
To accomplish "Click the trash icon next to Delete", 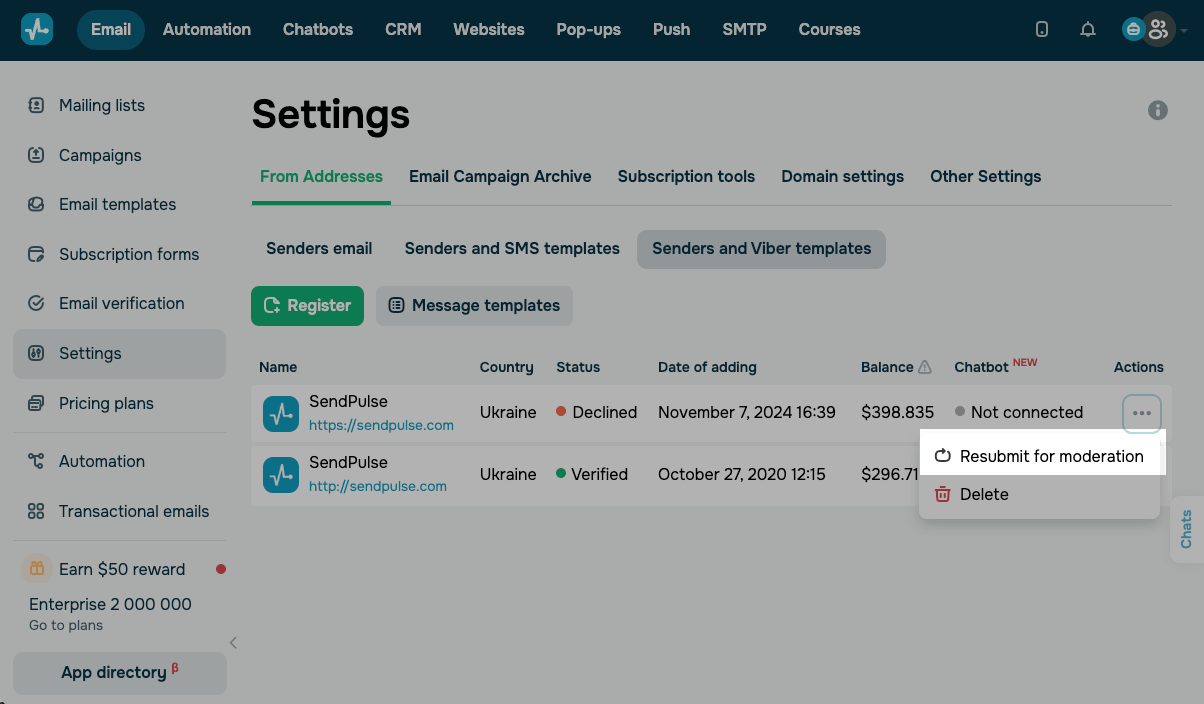I will tap(942, 494).
